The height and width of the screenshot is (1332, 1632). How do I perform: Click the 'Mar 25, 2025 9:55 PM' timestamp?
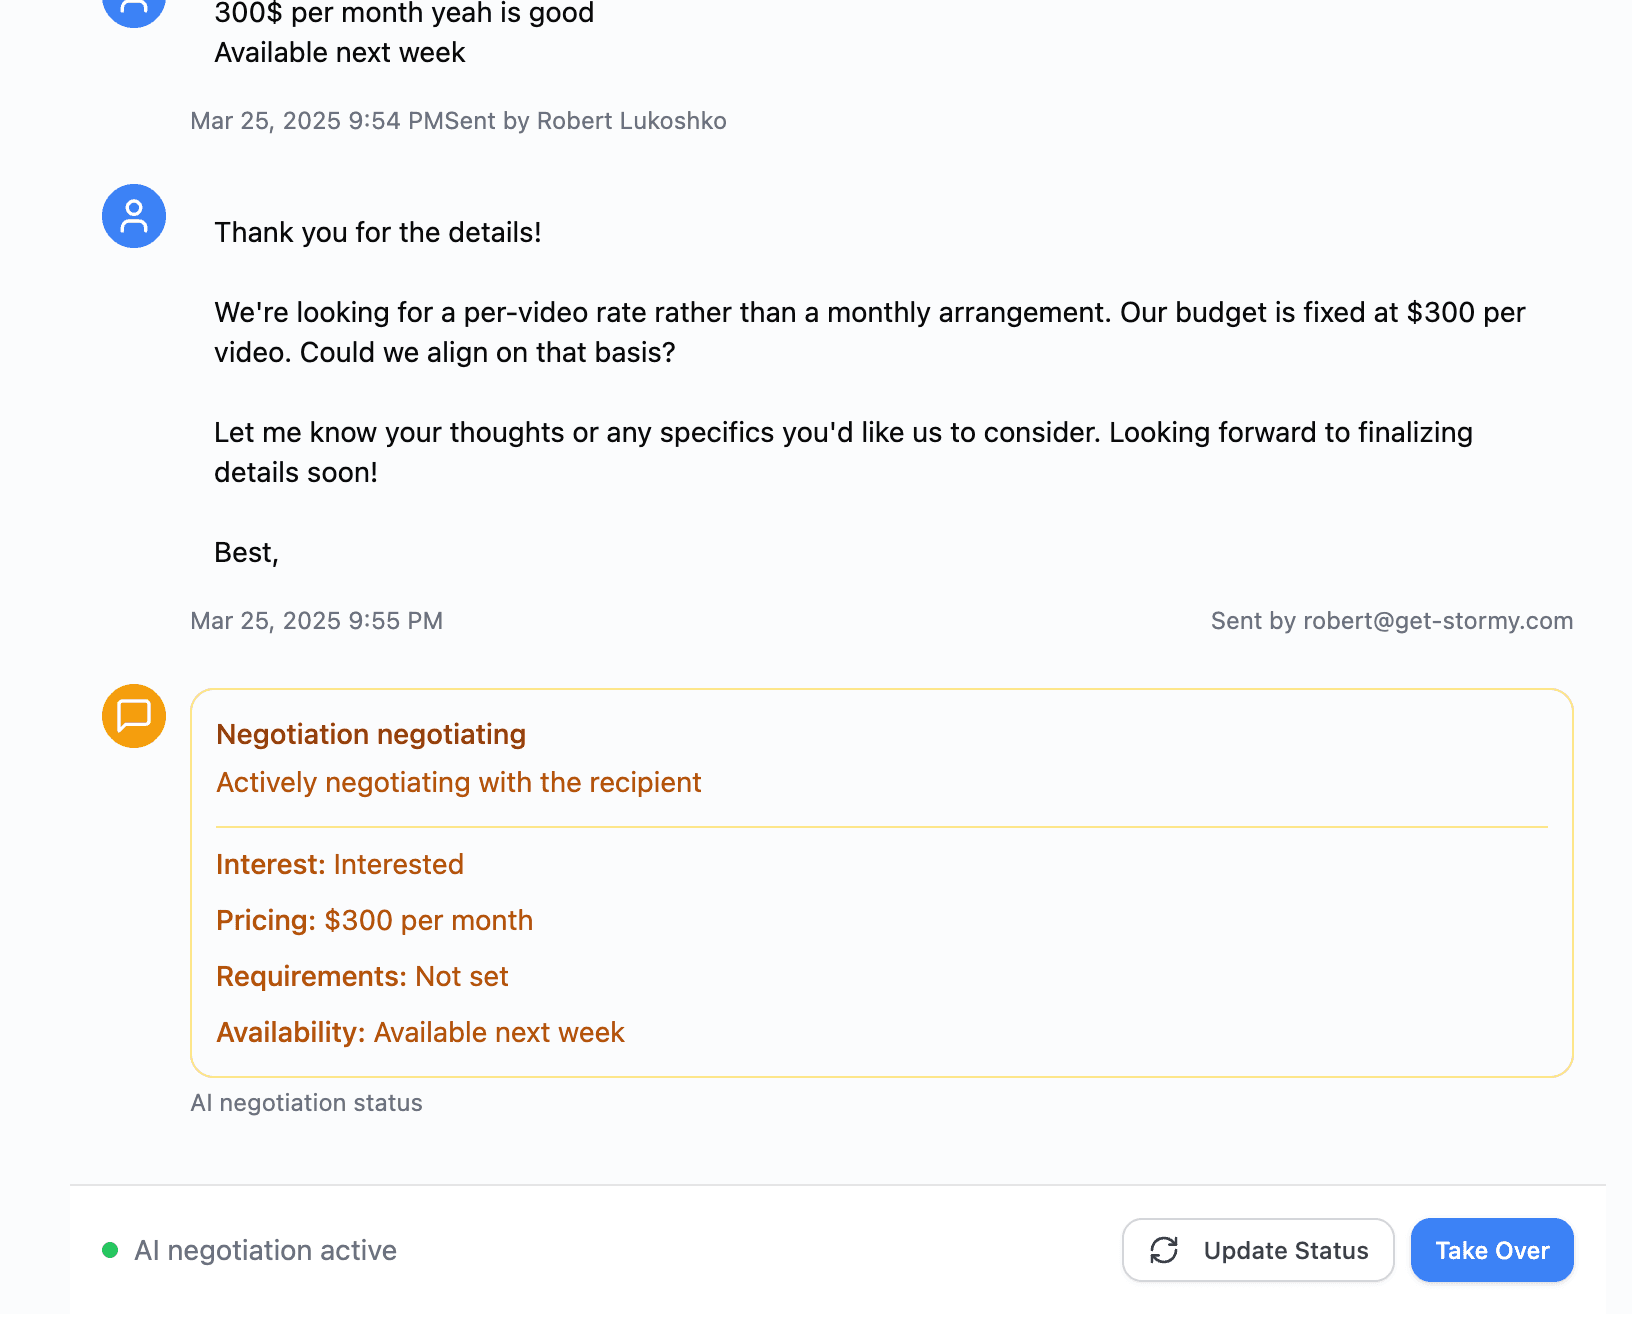316,621
